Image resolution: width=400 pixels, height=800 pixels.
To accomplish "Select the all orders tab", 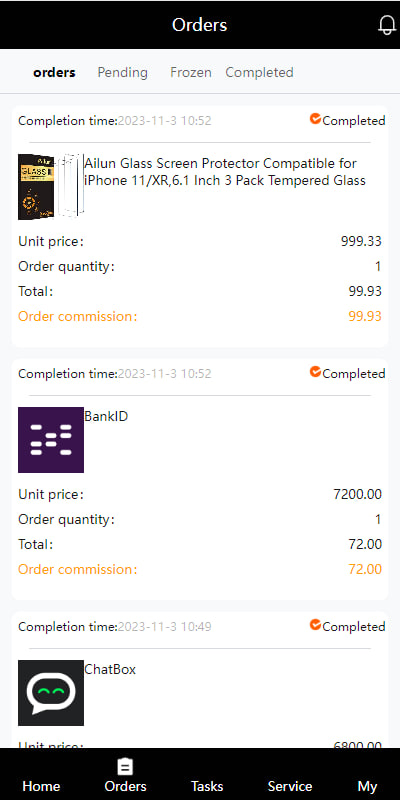I will 54,72.
